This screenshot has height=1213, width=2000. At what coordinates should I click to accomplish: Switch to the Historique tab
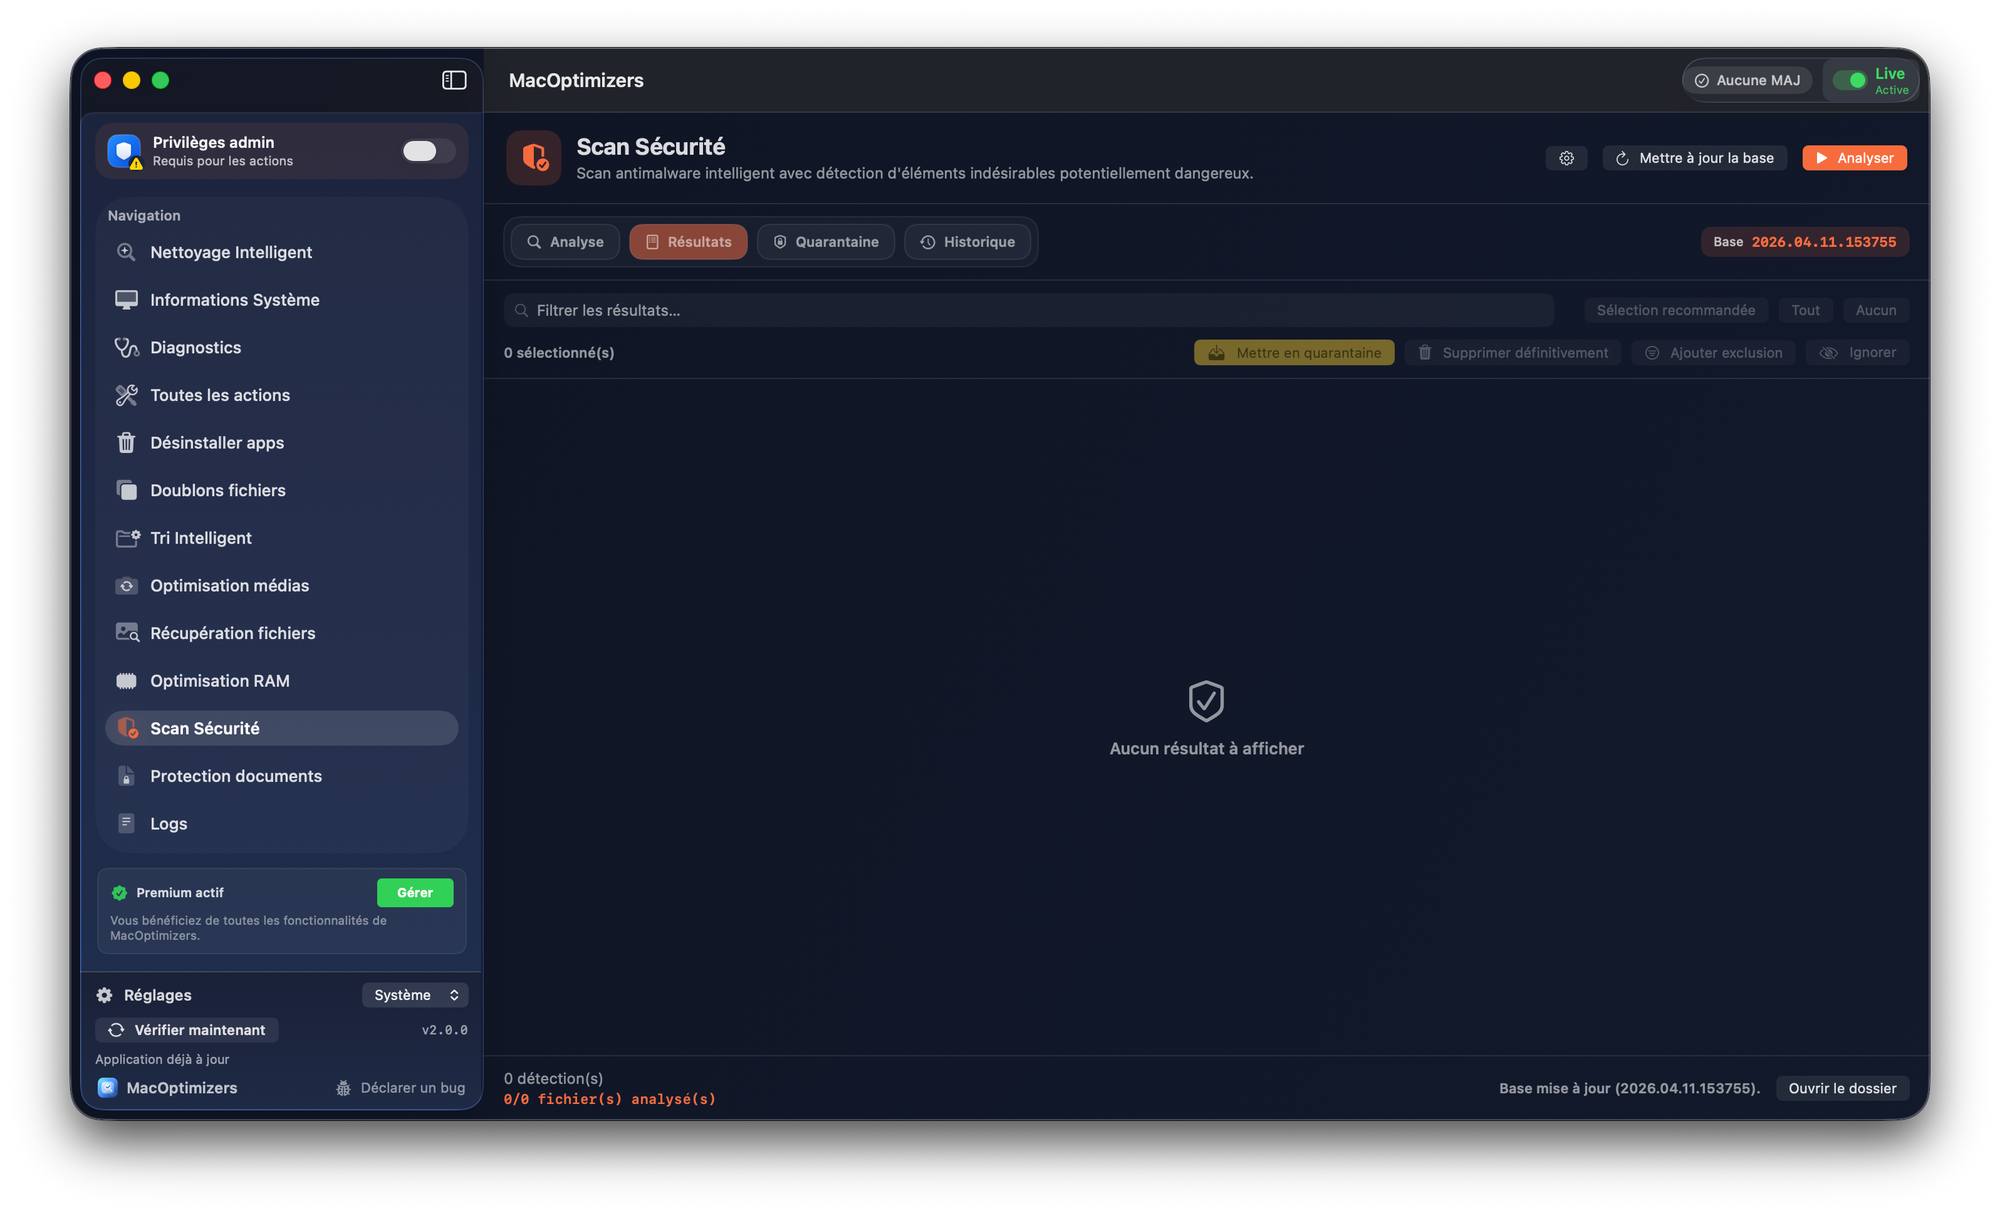click(967, 242)
